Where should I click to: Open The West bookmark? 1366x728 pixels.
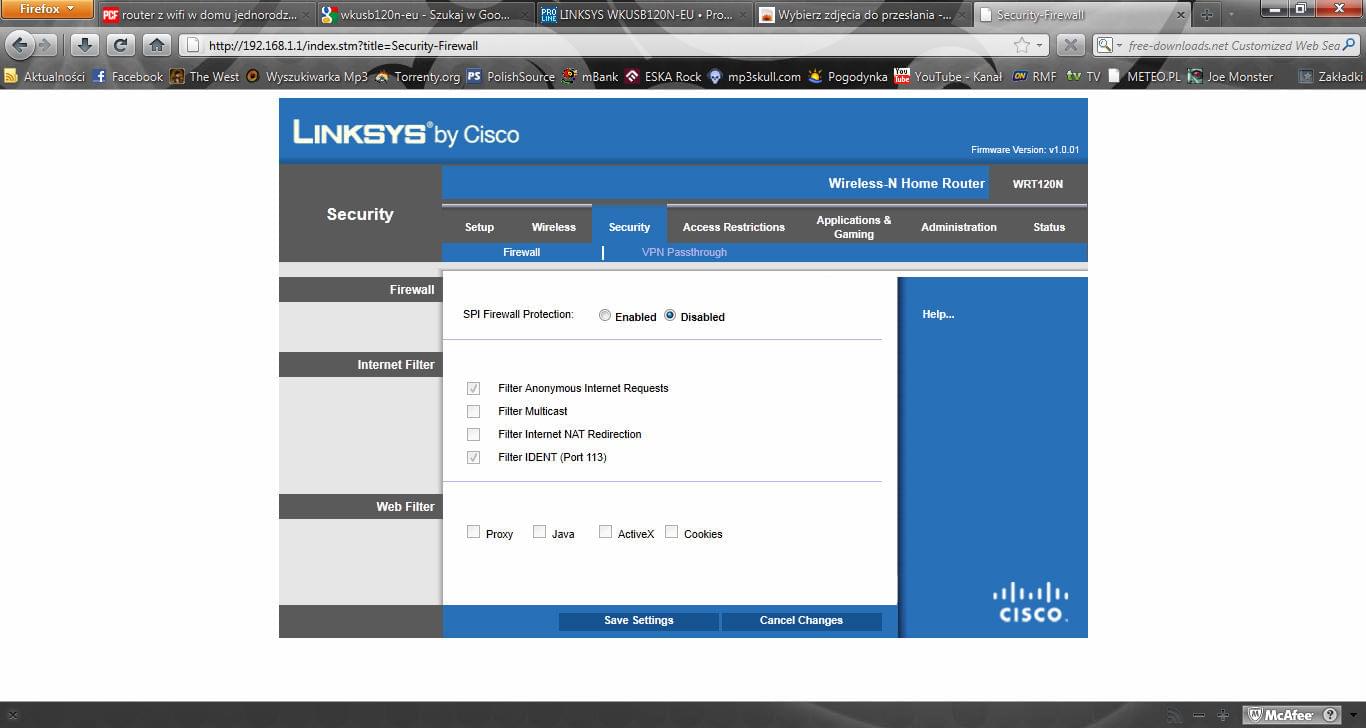click(x=204, y=76)
